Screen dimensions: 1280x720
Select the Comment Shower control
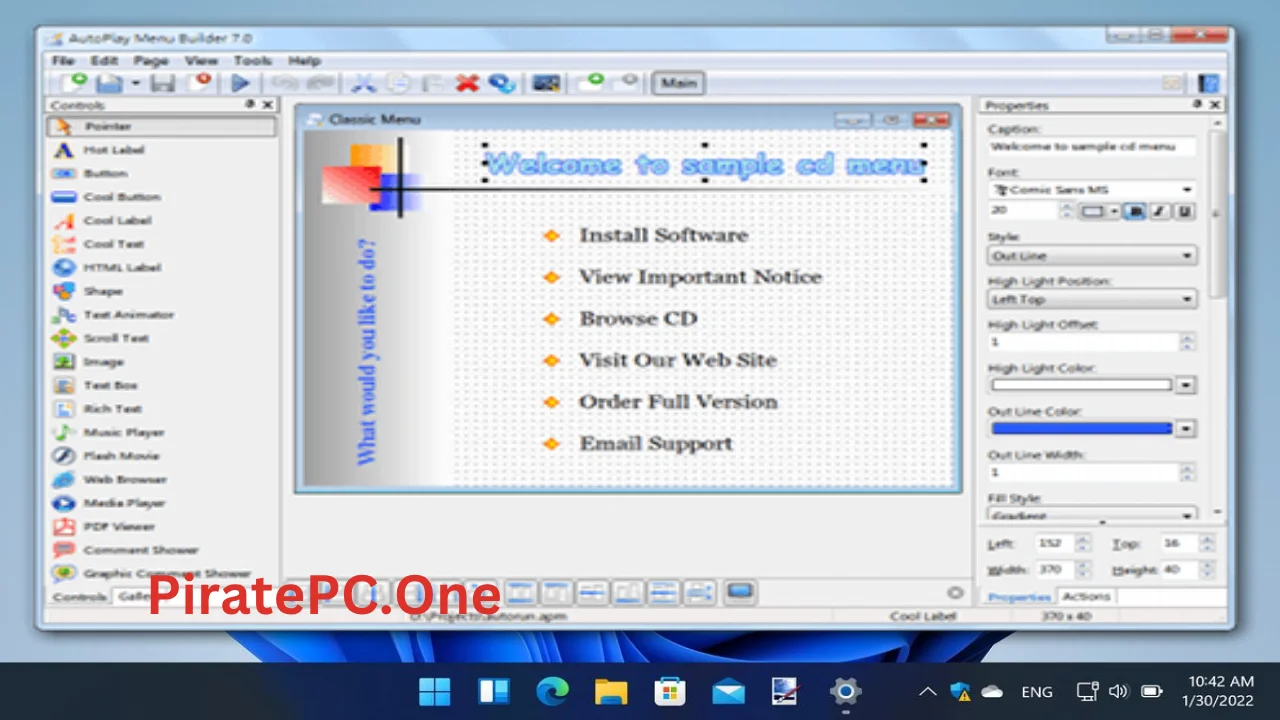click(x=162, y=550)
